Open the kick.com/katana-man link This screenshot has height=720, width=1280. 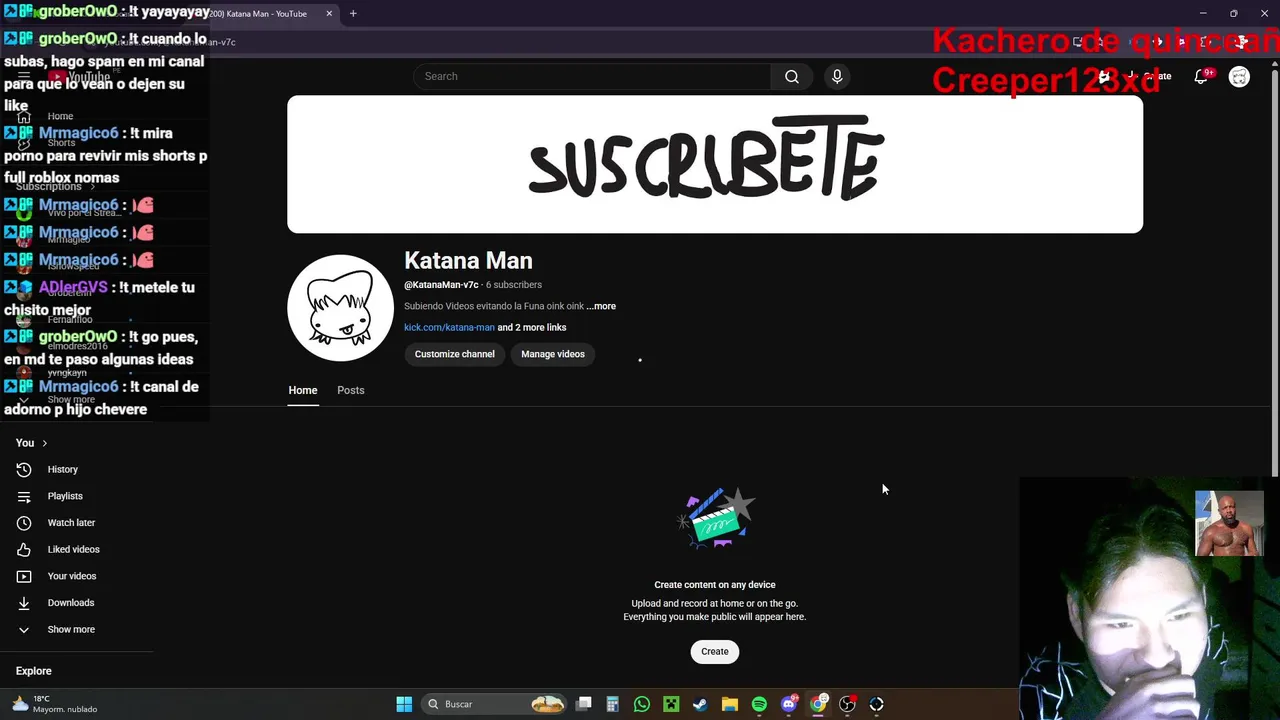click(449, 327)
